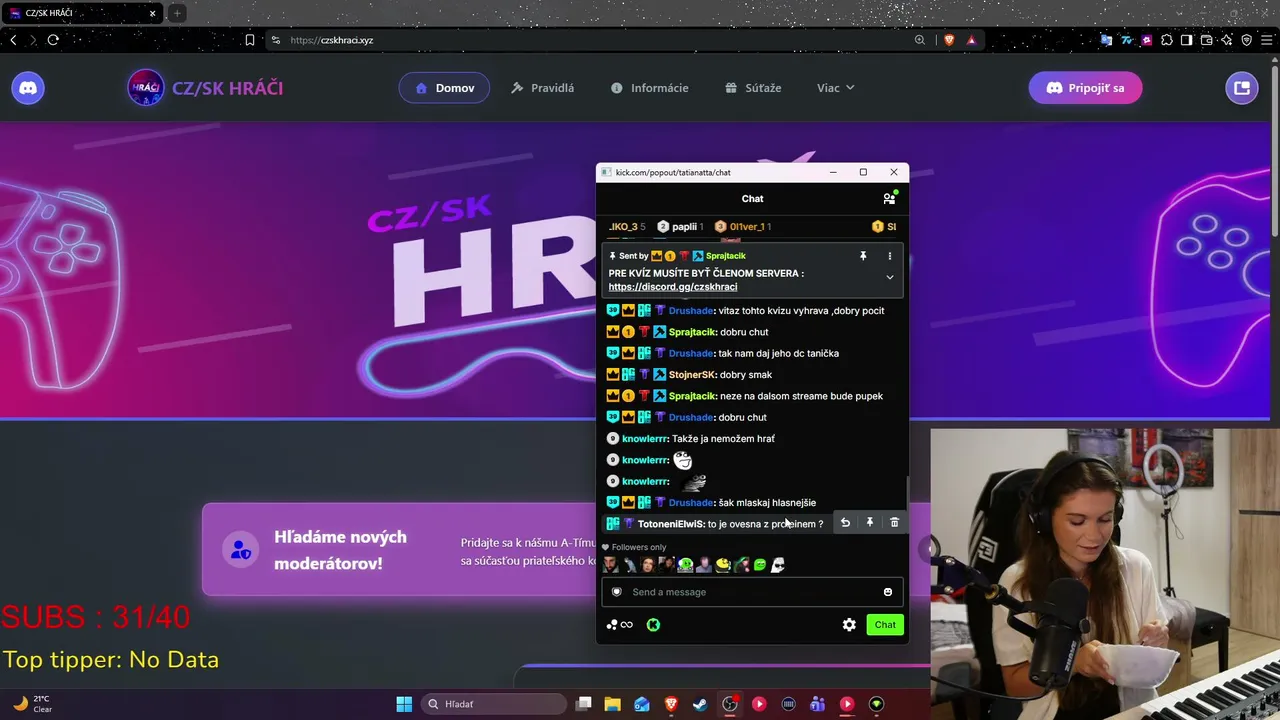Reload the page in the browser

point(53,40)
